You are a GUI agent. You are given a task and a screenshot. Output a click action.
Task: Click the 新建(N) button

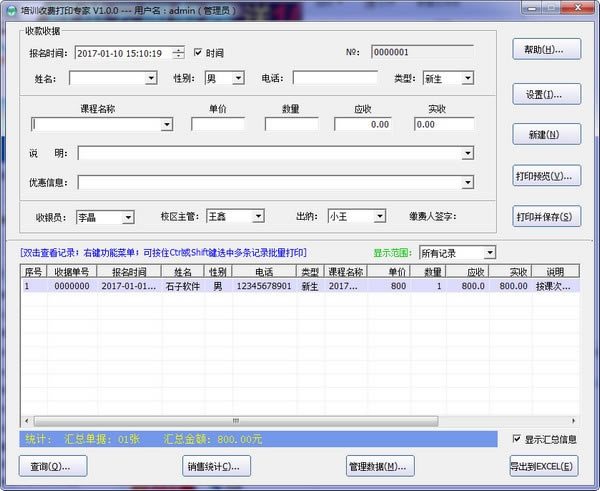pos(545,134)
